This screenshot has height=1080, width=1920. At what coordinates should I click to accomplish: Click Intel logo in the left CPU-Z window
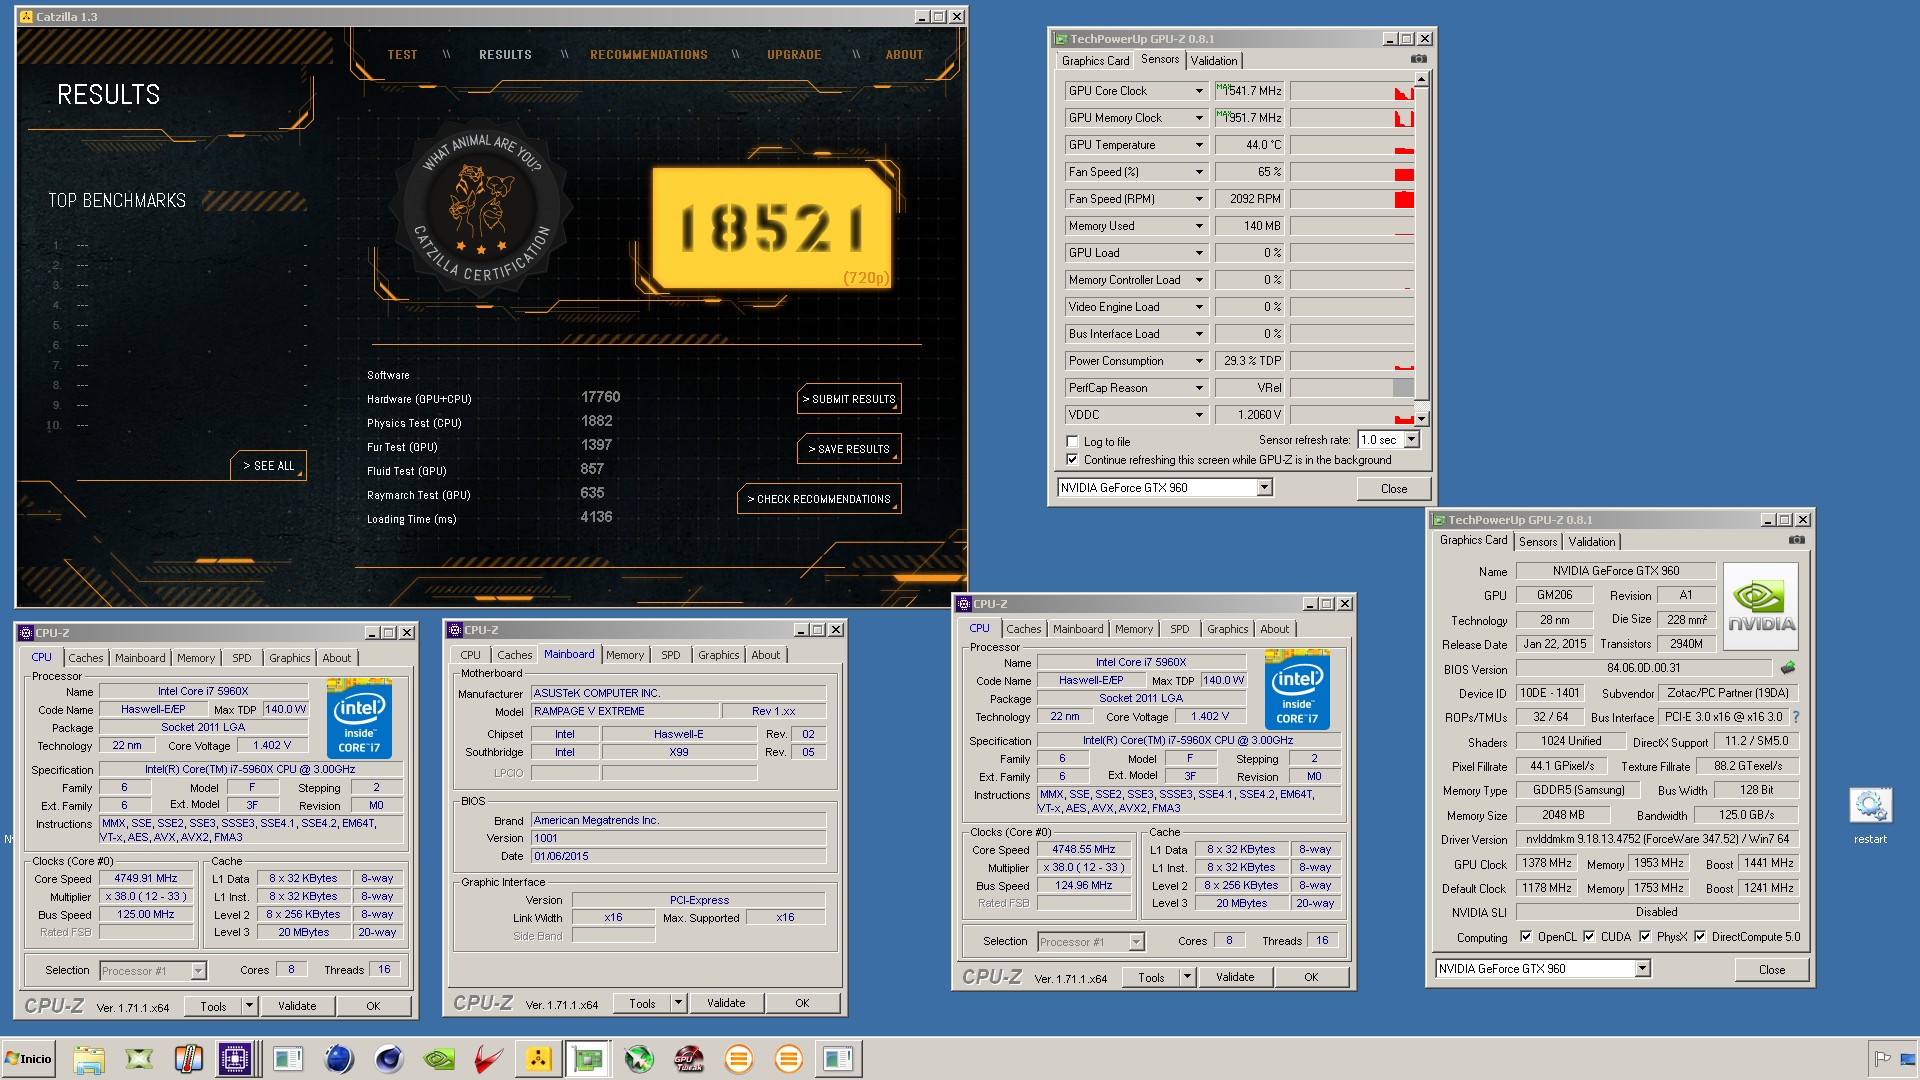tap(359, 718)
